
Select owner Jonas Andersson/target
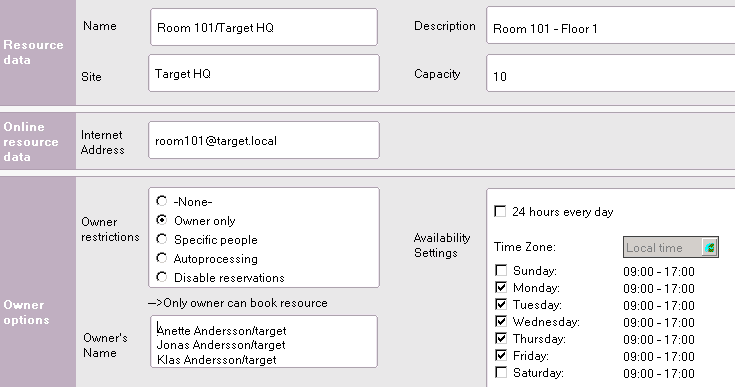[221, 345]
